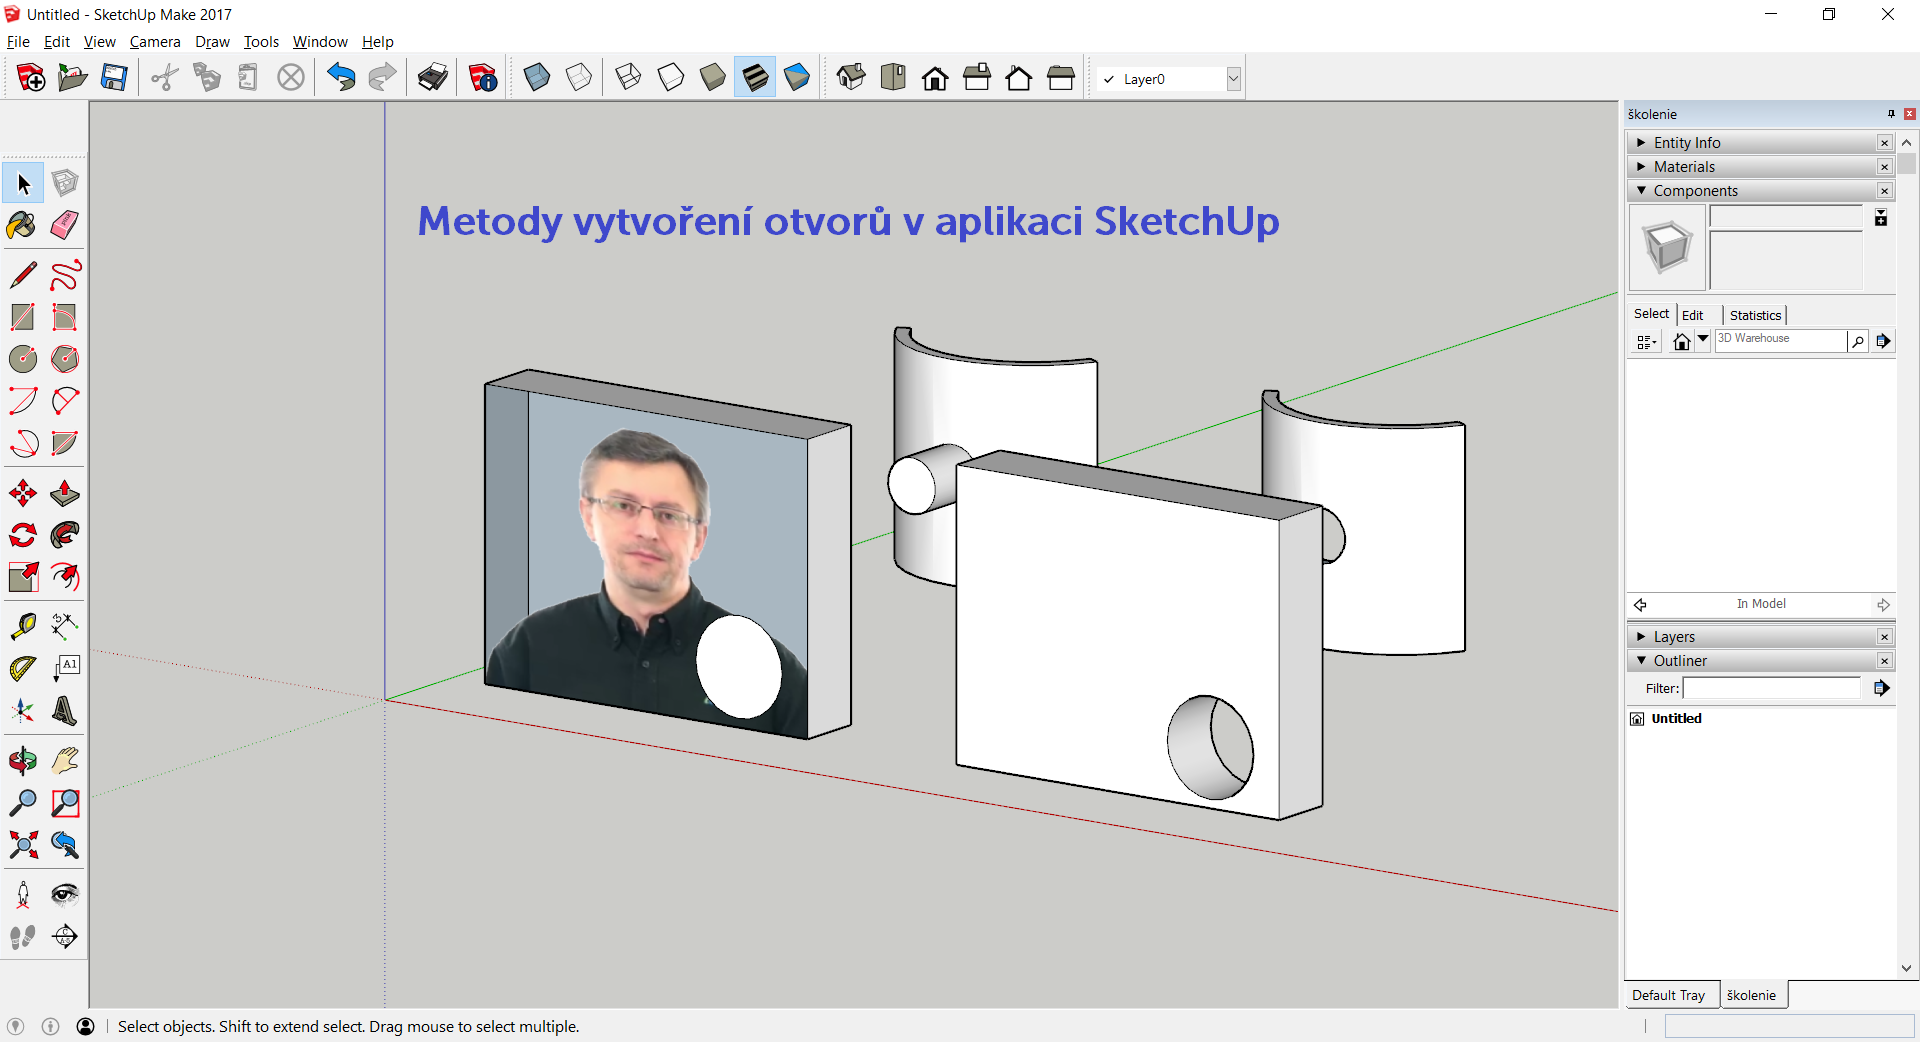Expand the Layers panel
1920x1042 pixels.
1641,637
